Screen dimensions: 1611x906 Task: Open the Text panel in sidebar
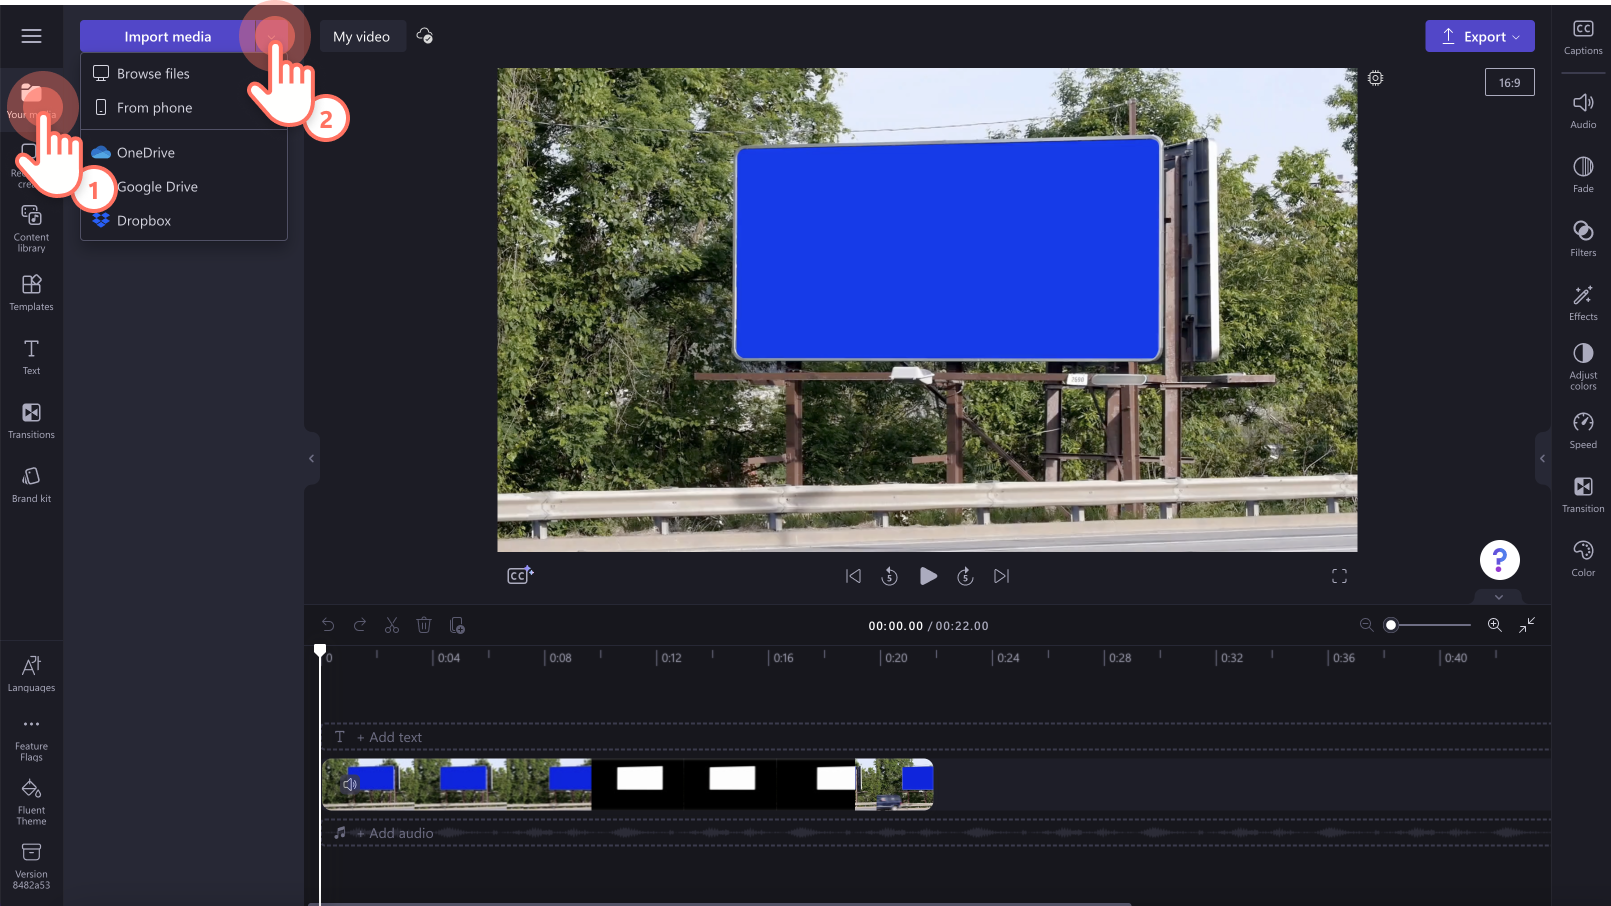click(x=31, y=357)
